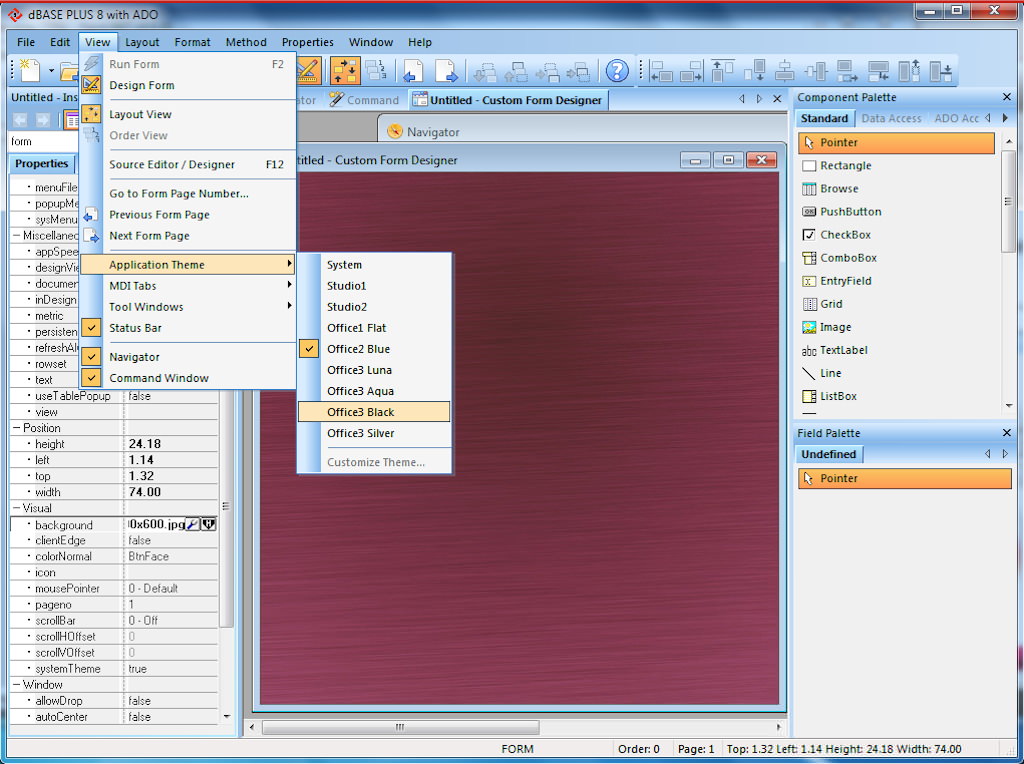Screen dimensions: 1024x764
Task: Collapse the Window property group
Action: pyautogui.click(x=16, y=685)
